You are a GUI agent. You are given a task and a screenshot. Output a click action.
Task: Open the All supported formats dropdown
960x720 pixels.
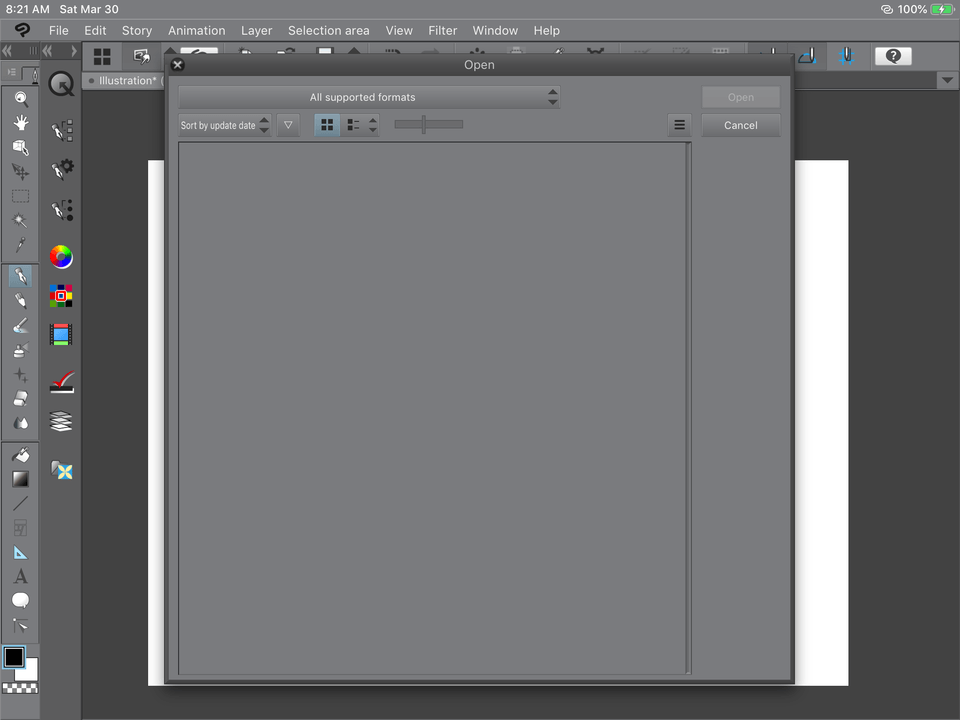tap(363, 97)
